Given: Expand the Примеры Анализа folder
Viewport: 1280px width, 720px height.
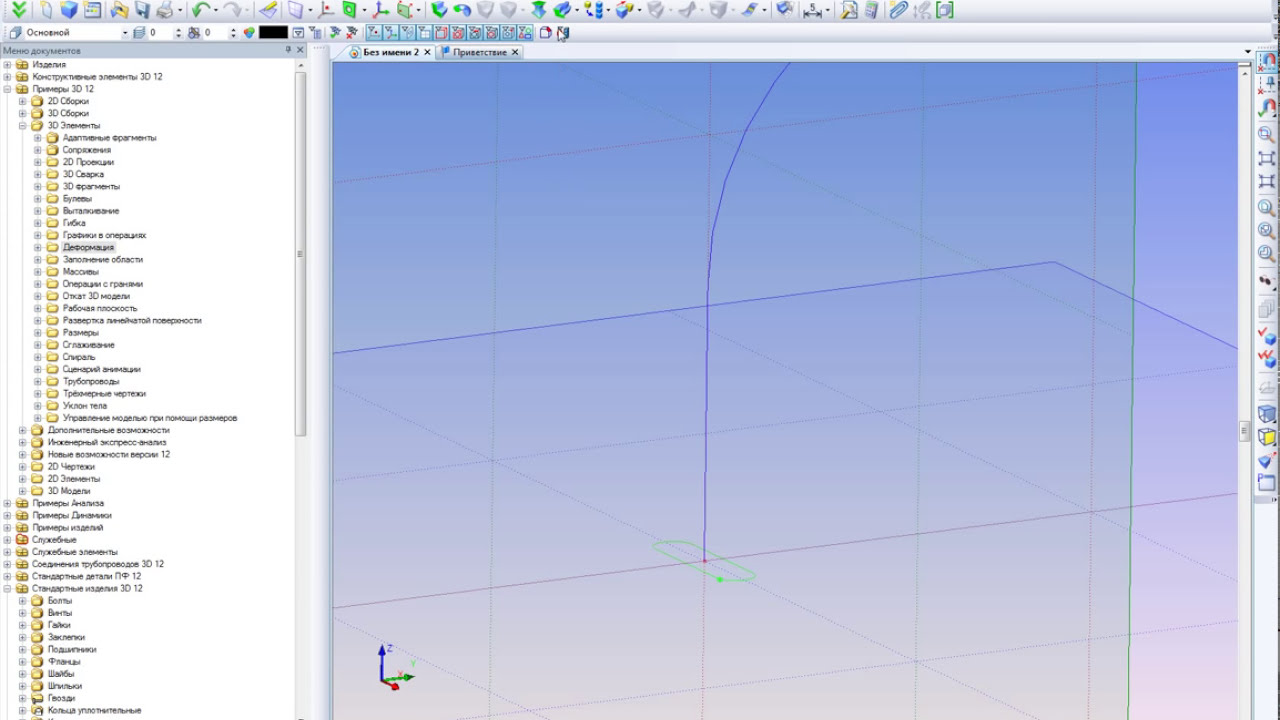Looking at the screenshot, I should tap(8, 503).
